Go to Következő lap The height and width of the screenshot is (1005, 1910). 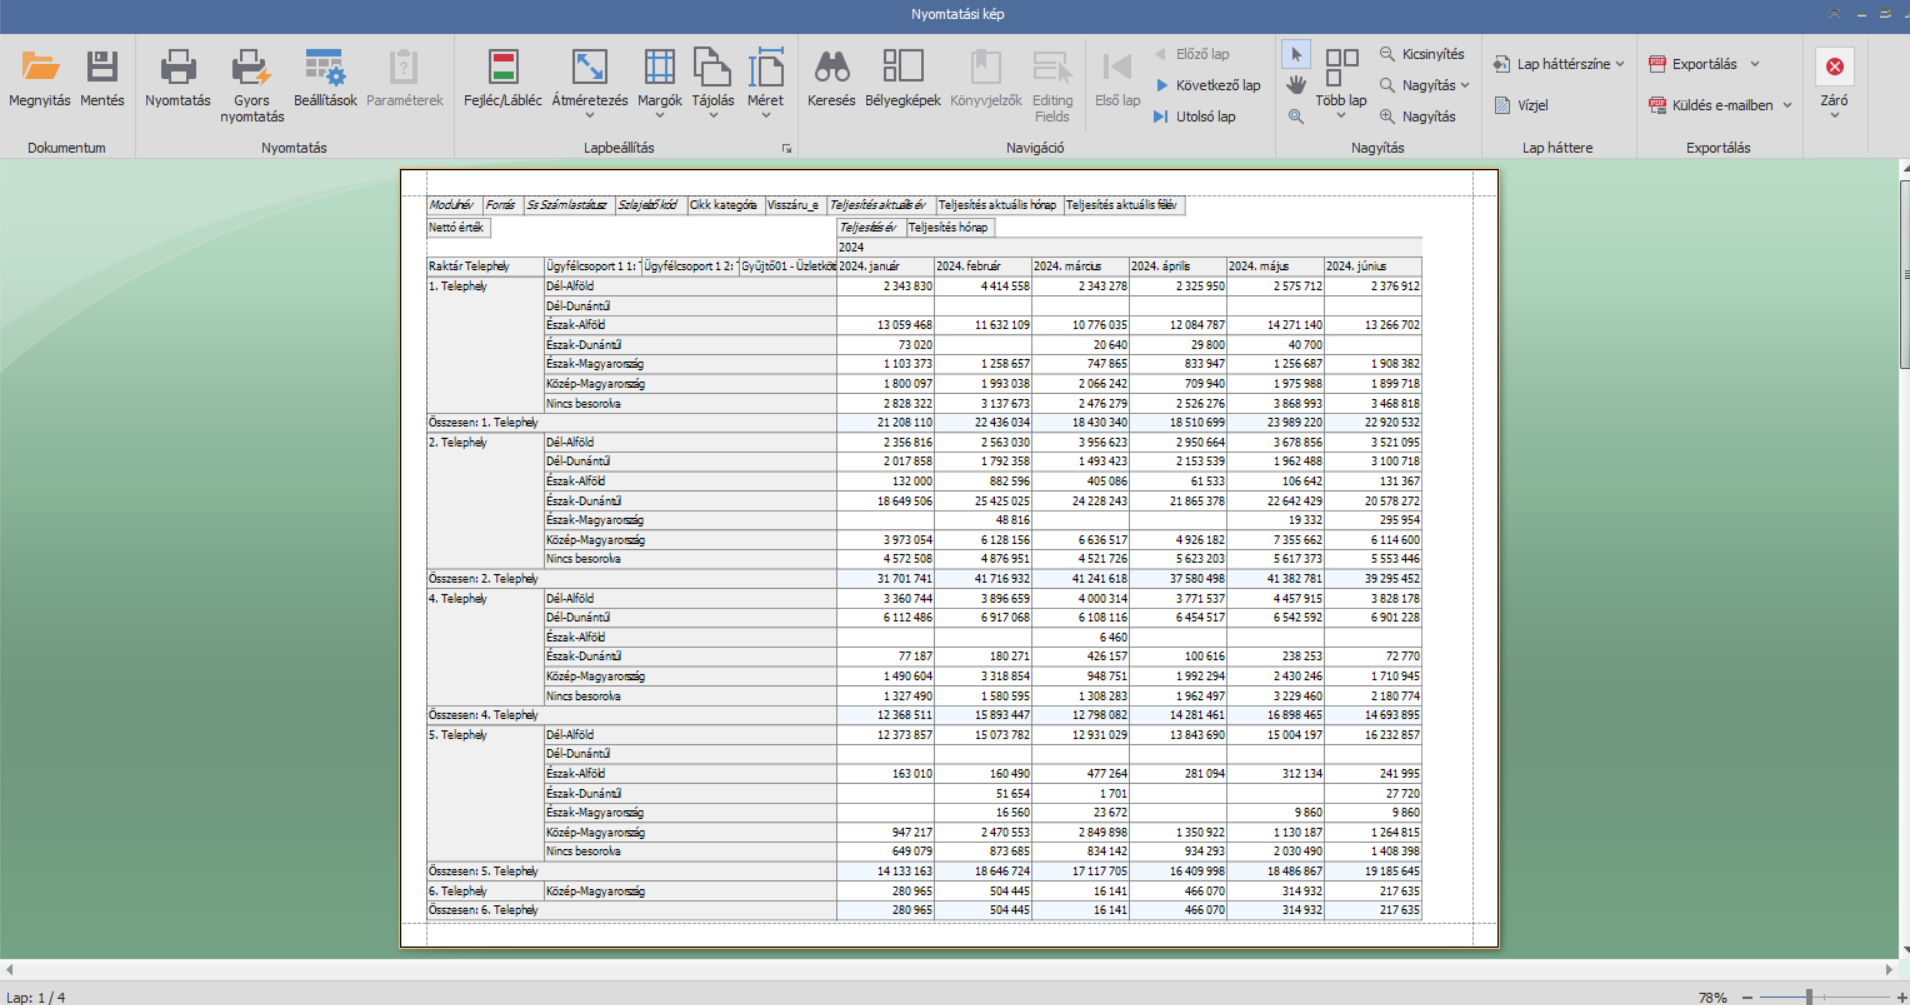pos(1207,86)
